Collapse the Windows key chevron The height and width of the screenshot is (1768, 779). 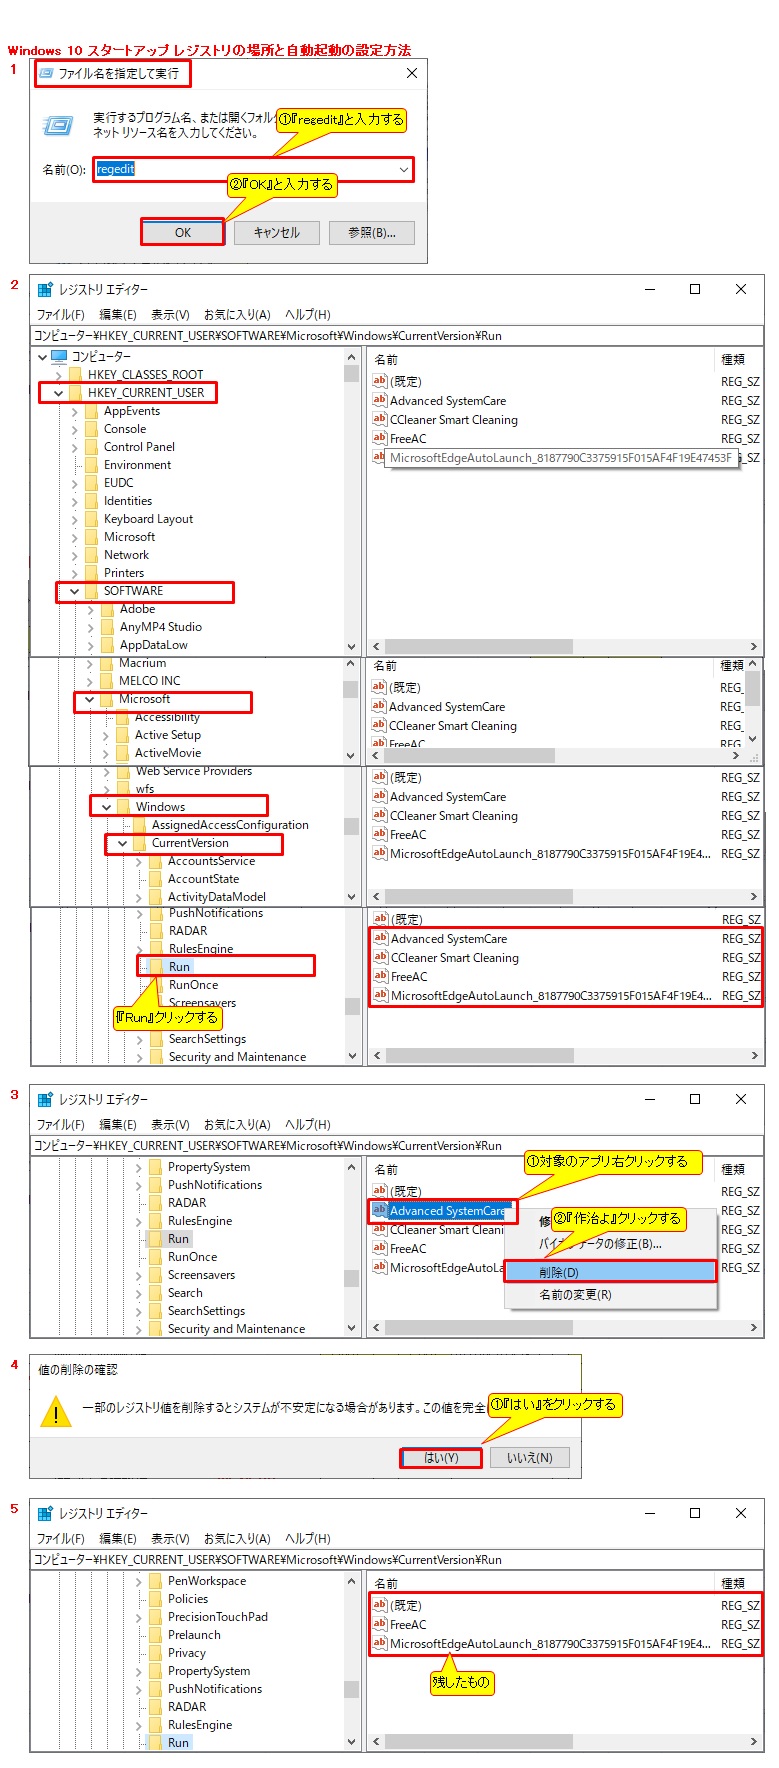click(106, 807)
